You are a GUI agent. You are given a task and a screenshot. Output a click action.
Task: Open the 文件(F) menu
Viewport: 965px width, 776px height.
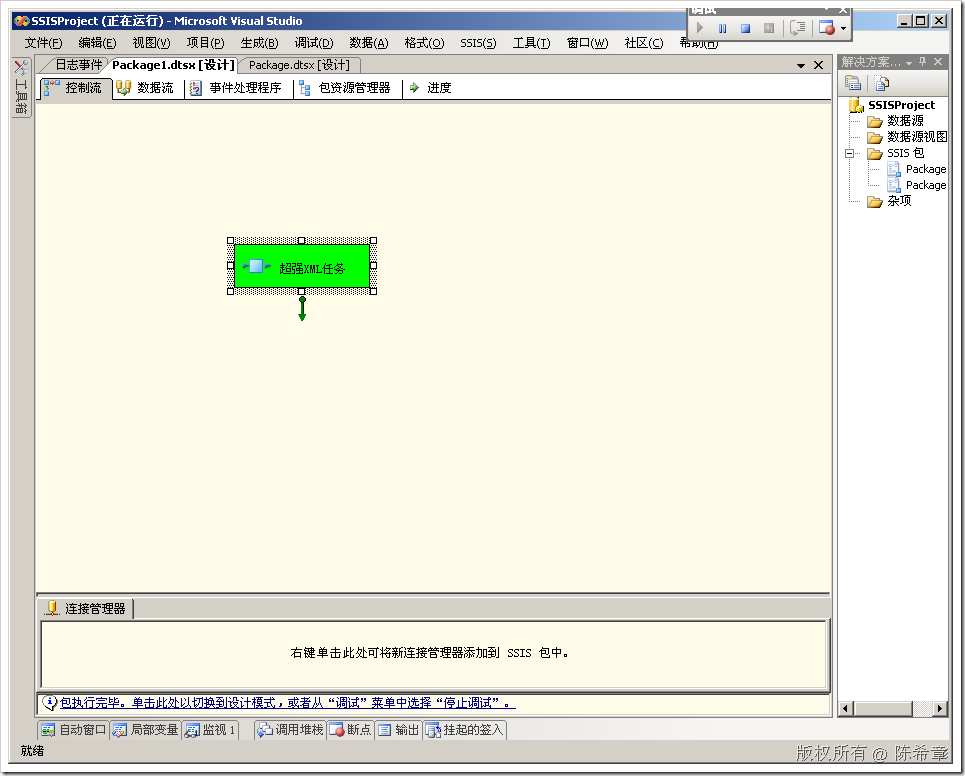tap(43, 43)
